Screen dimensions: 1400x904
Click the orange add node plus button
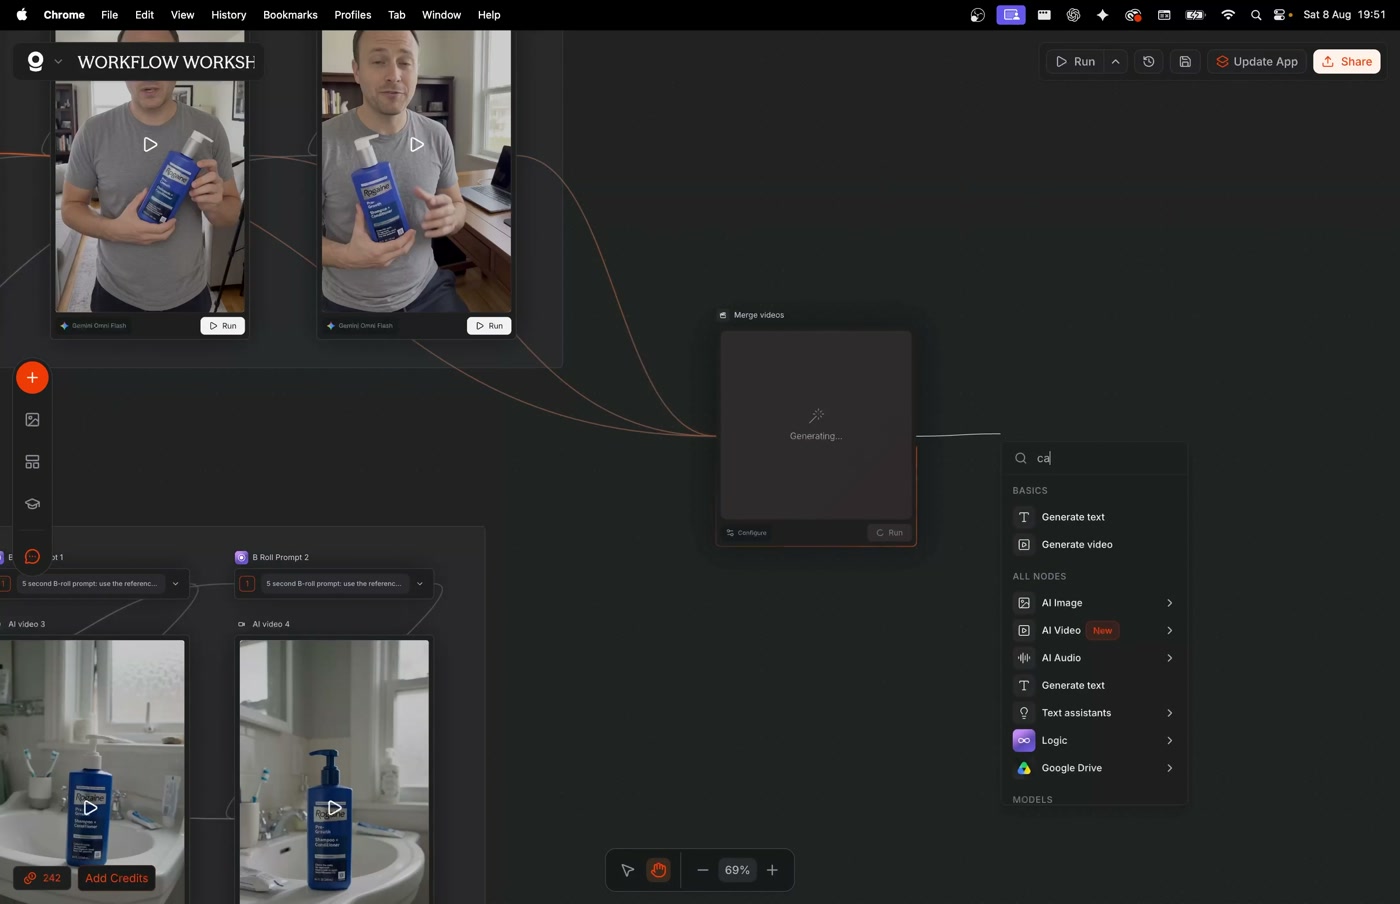coord(32,378)
